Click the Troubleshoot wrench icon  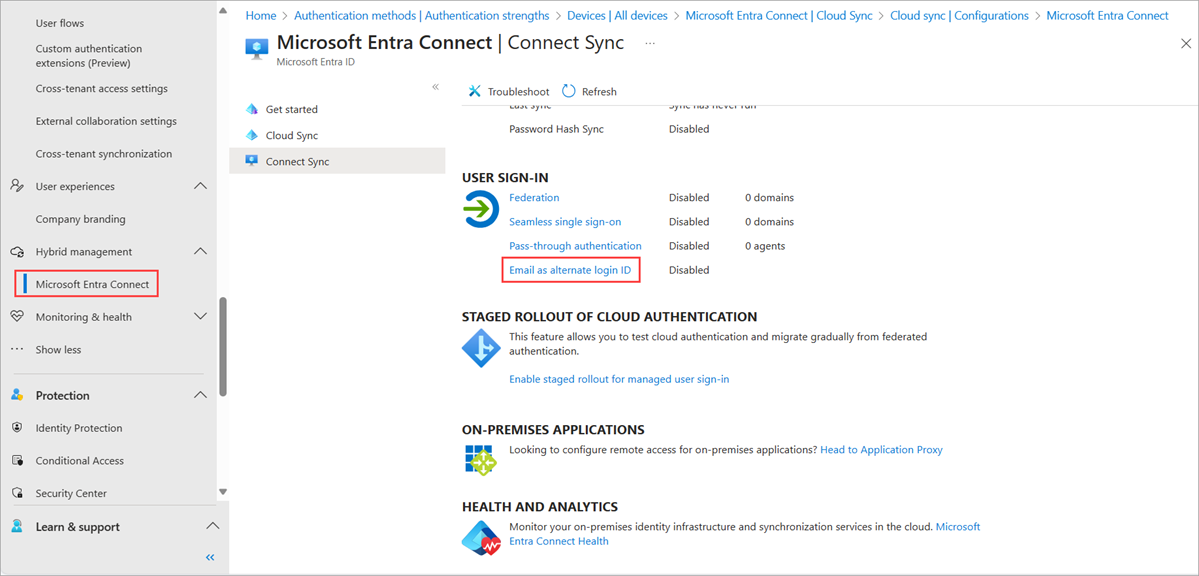(475, 91)
